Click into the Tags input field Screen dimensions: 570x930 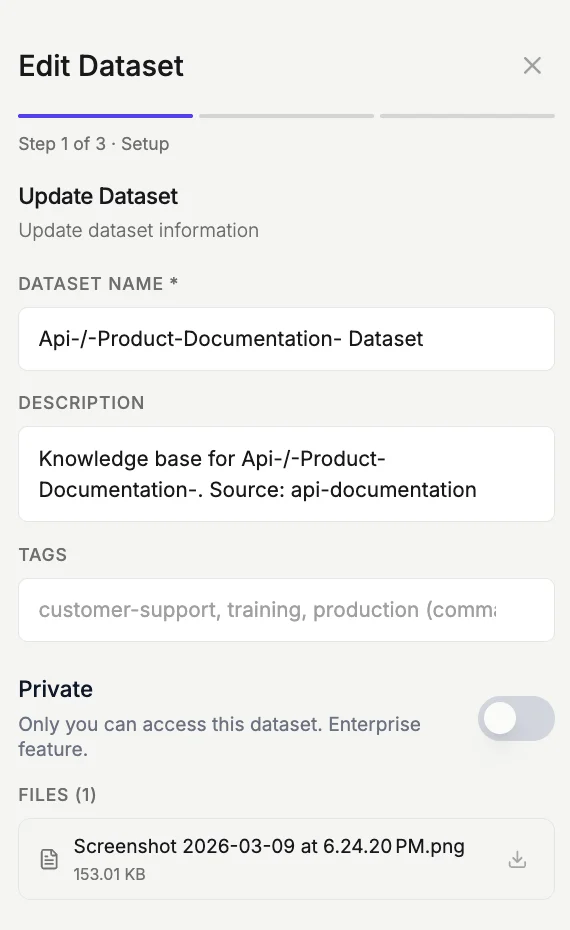click(286, 610)
